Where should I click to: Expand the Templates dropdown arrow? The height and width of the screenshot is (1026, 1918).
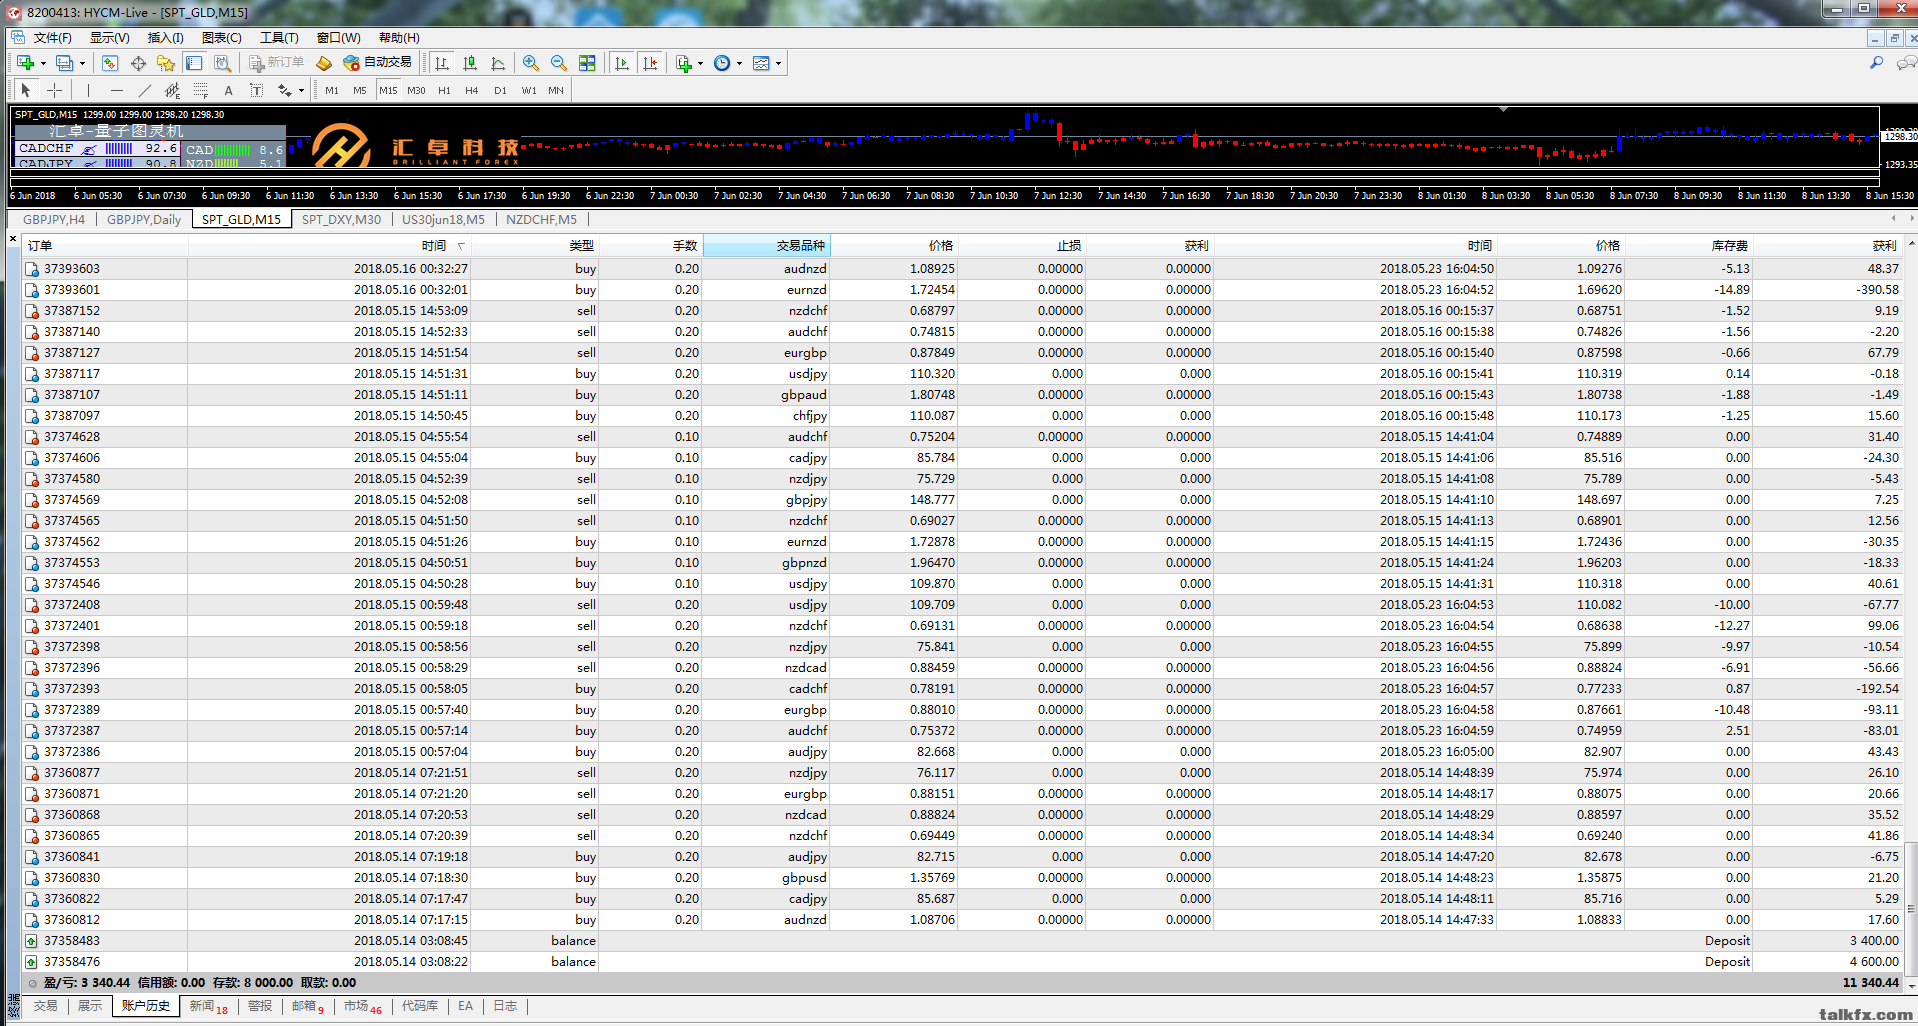click(x=778, y=63)
